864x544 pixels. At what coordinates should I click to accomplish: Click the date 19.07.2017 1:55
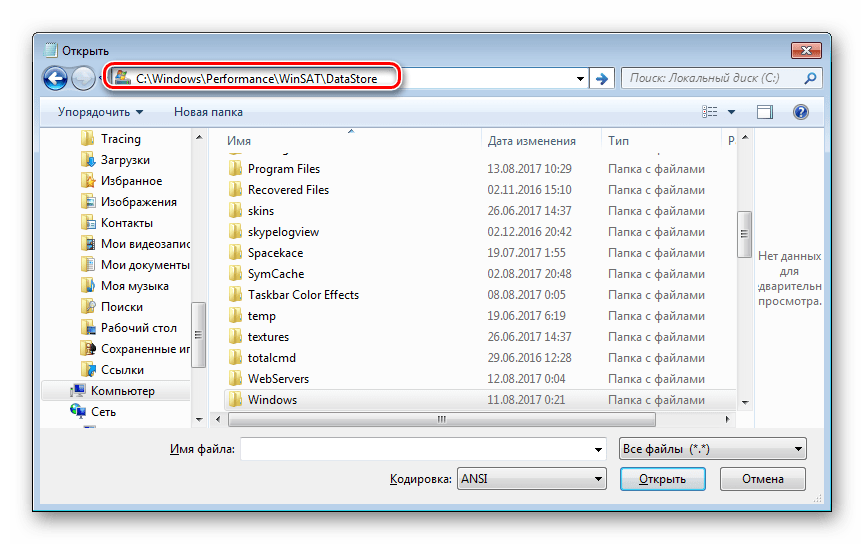(x=526, y=252)
